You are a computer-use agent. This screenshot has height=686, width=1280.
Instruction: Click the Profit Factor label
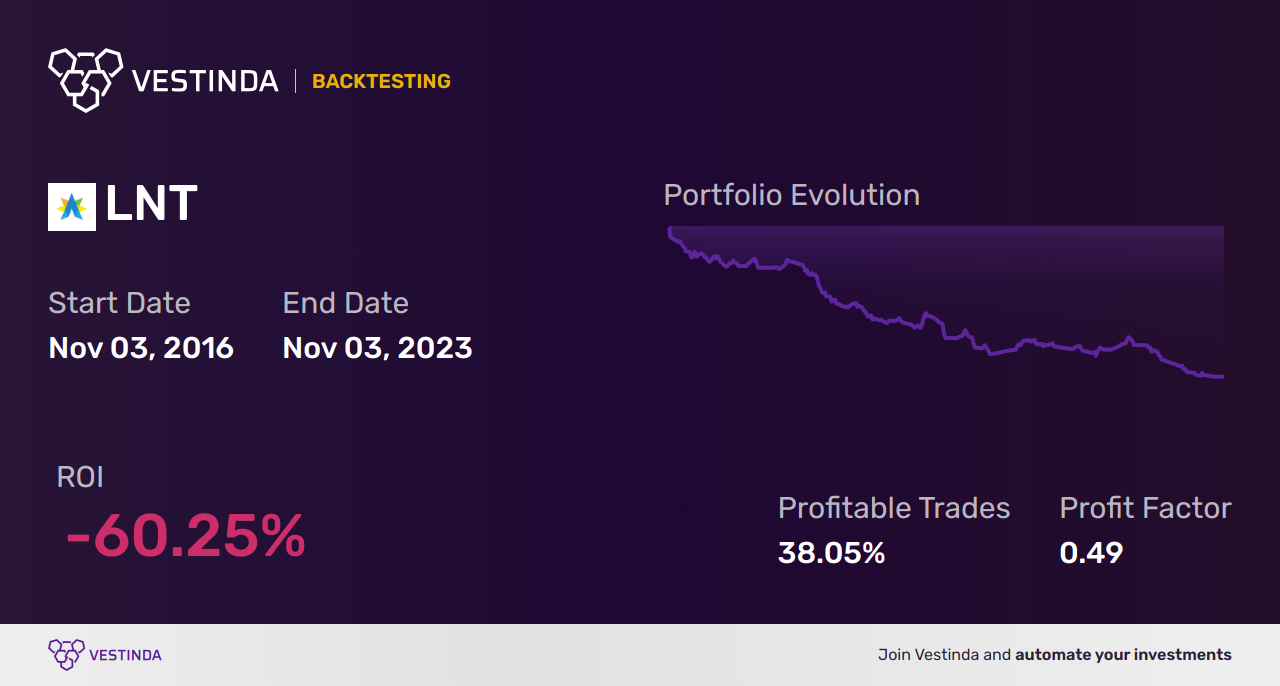point(1145,508)
